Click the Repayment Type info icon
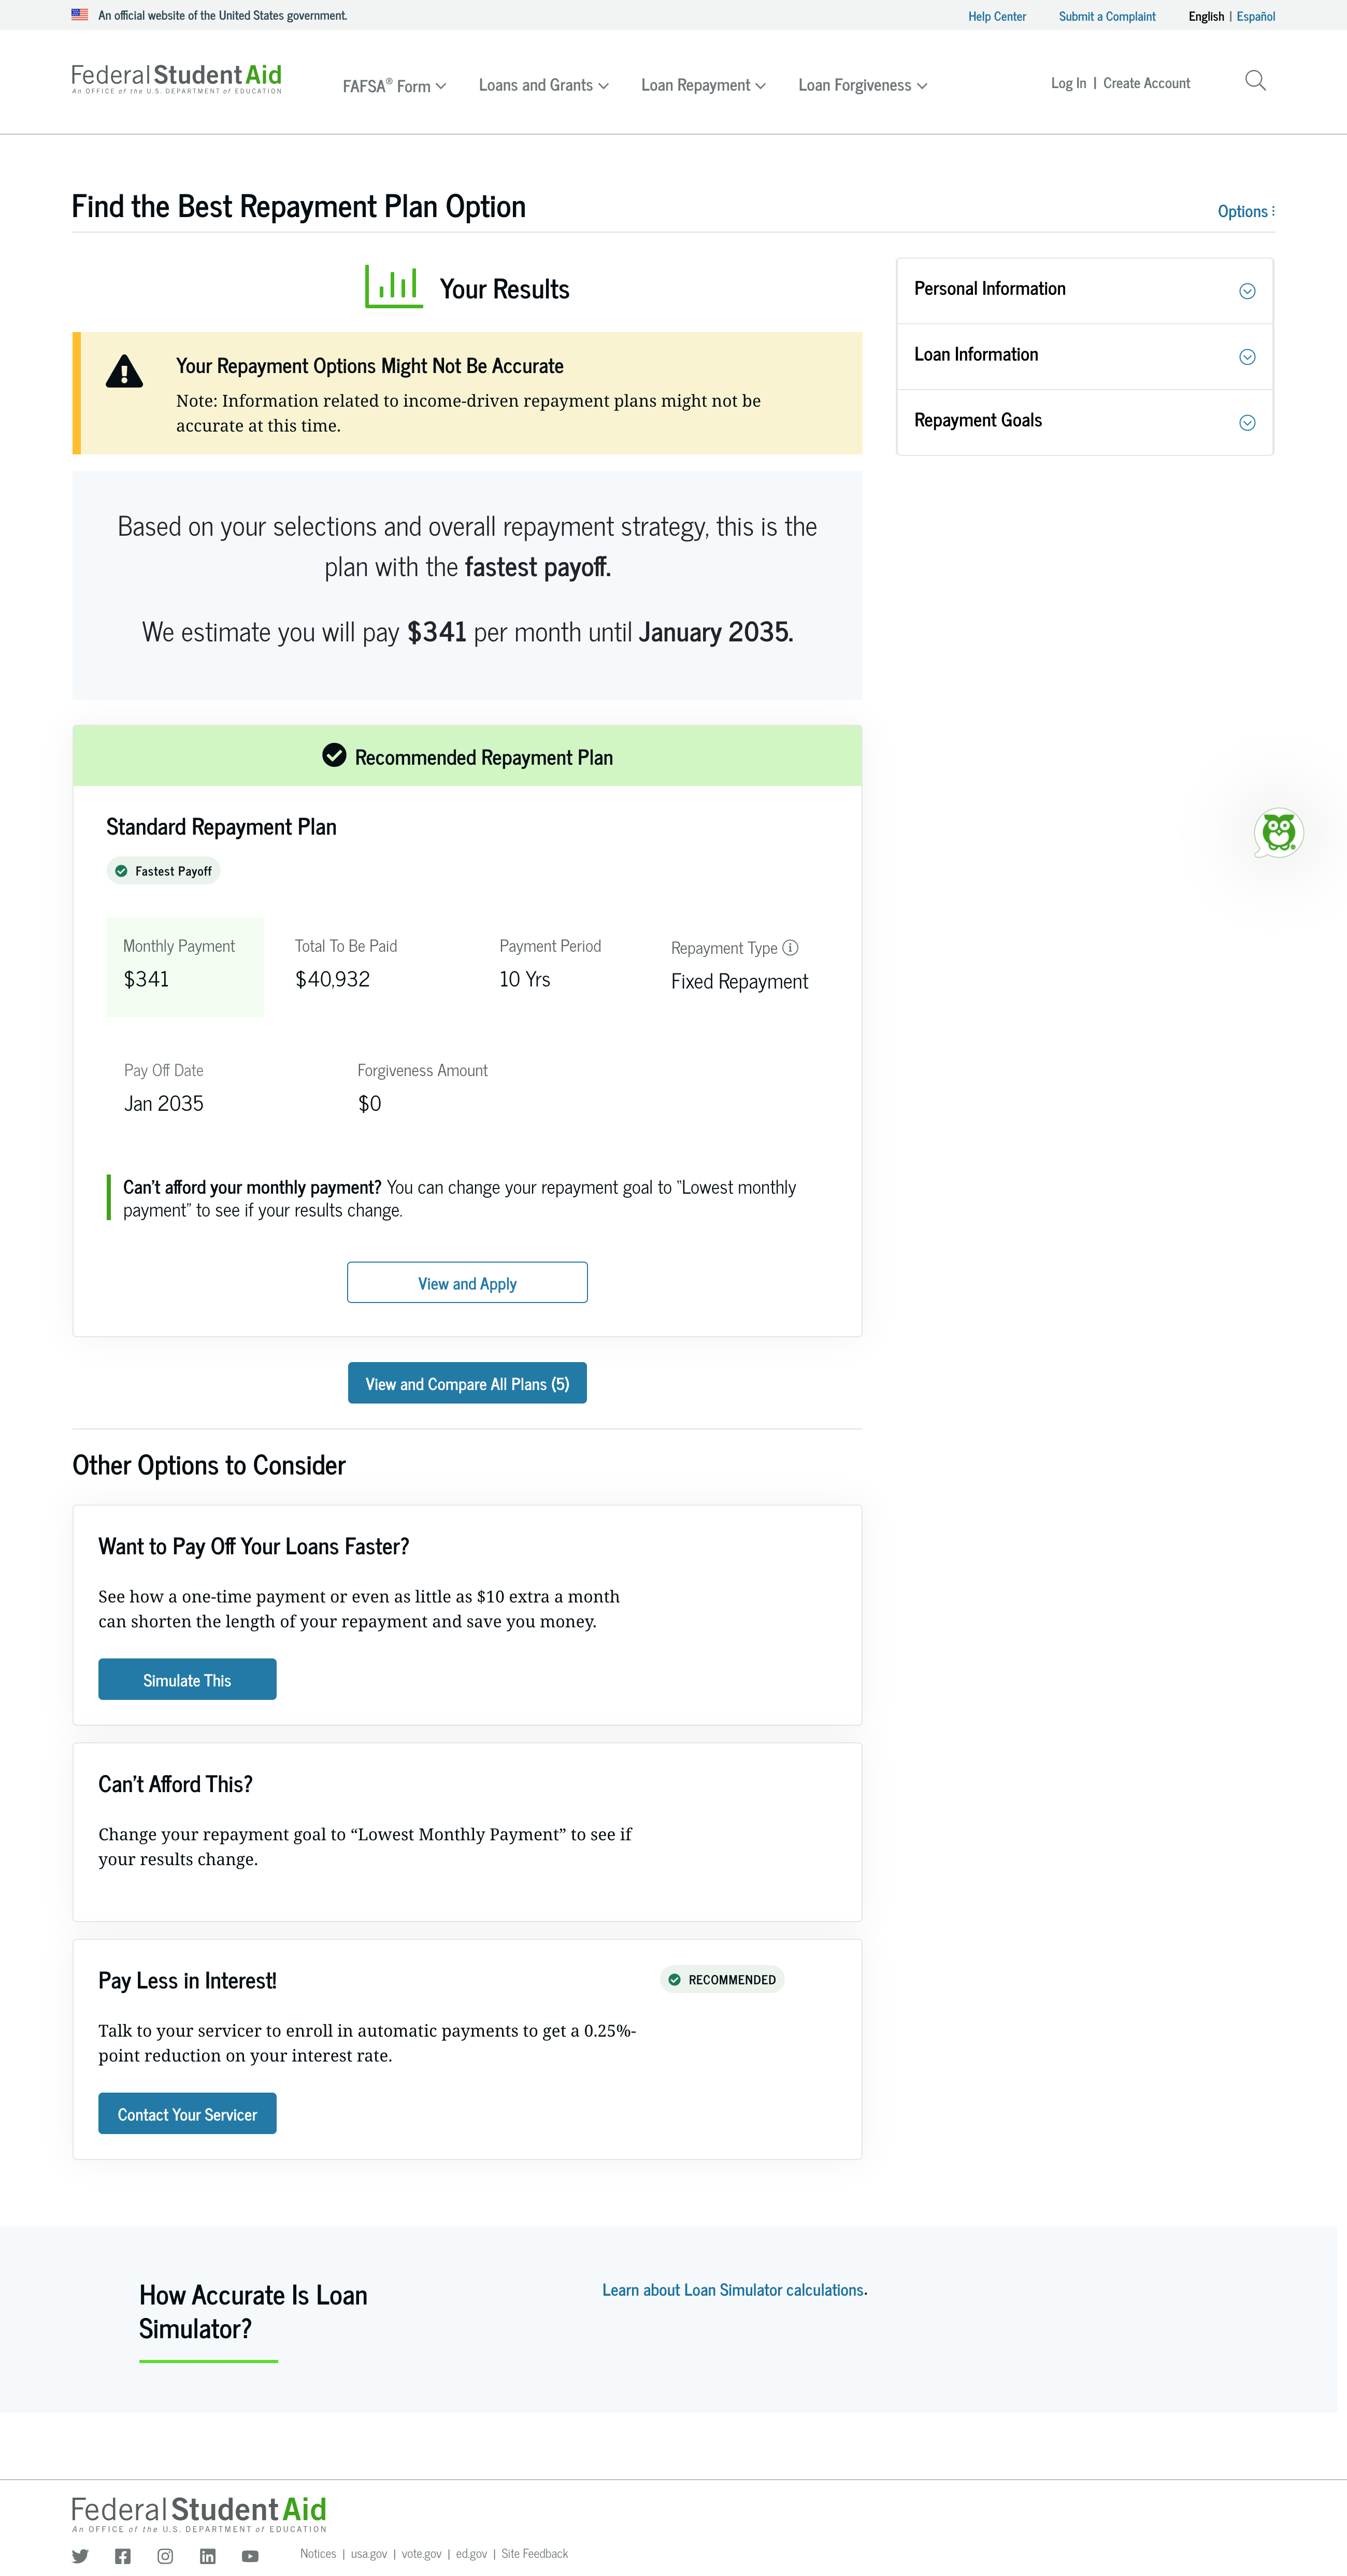The height and width of the screenshot is (2576, 1347). tap(790, 947)
